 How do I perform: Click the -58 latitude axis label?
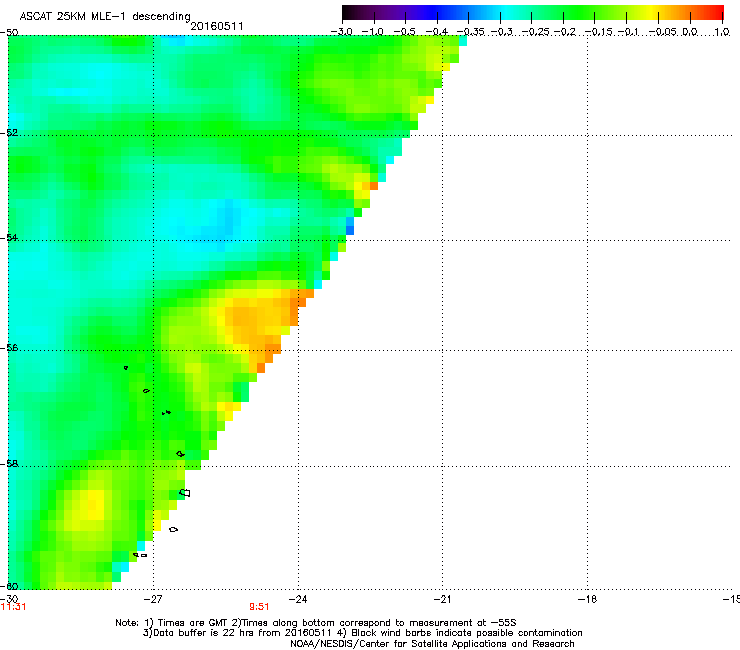coord(9,464)
